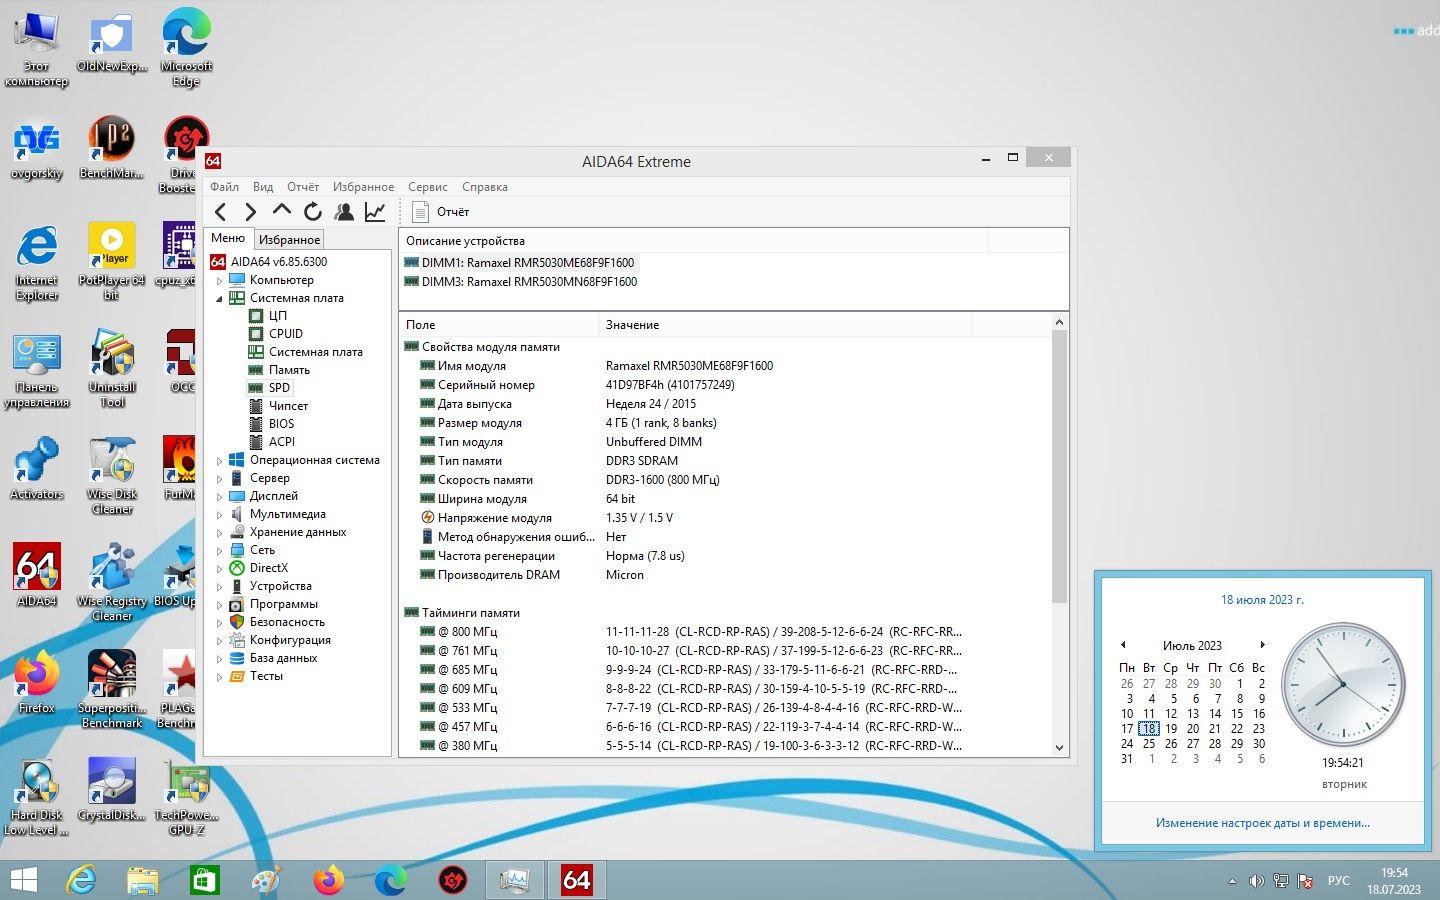Click the Отчёт report toolbar button

441,211
